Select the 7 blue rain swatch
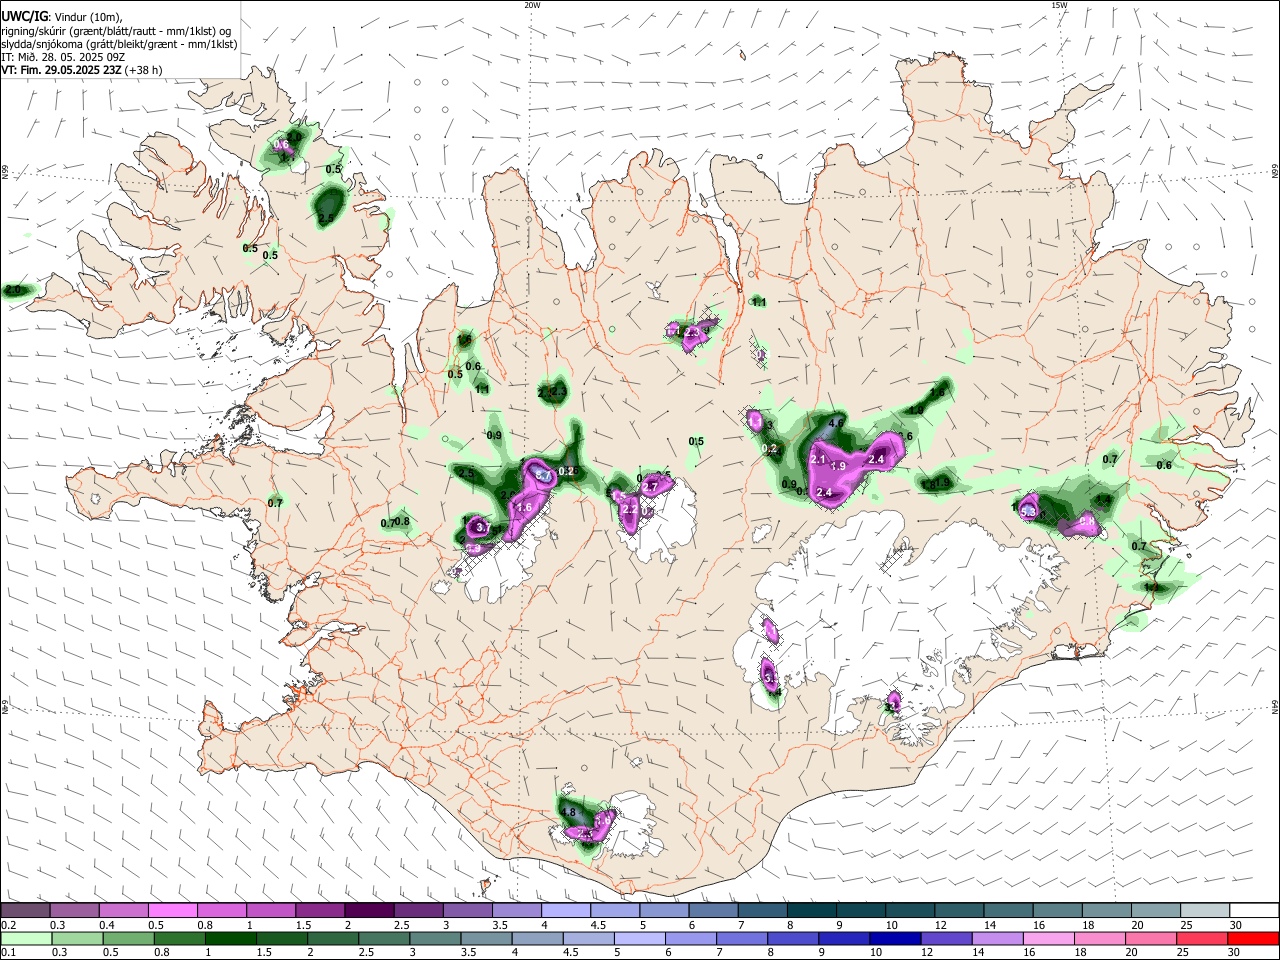The width and height of the screenshot is (1280, 960). point(742,938)
